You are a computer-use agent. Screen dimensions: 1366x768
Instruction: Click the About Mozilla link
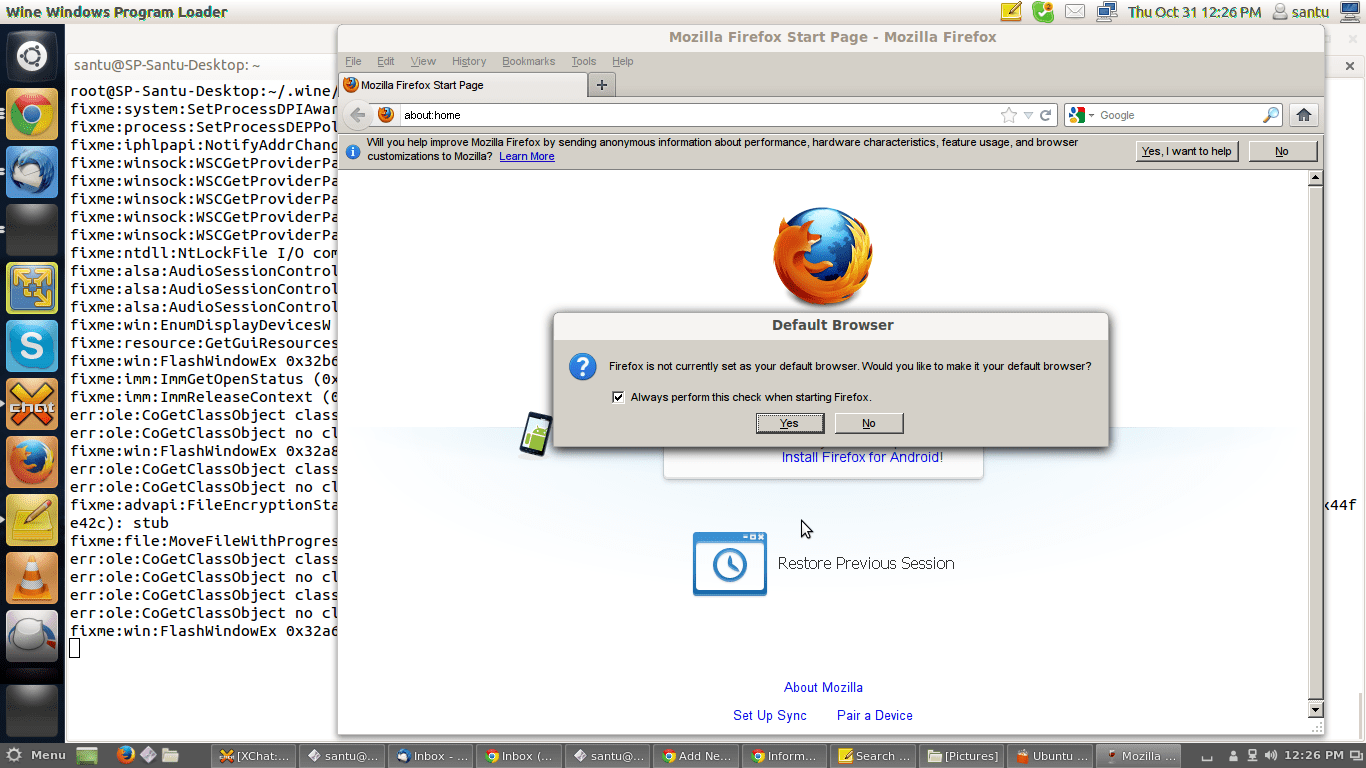point(823,687)
